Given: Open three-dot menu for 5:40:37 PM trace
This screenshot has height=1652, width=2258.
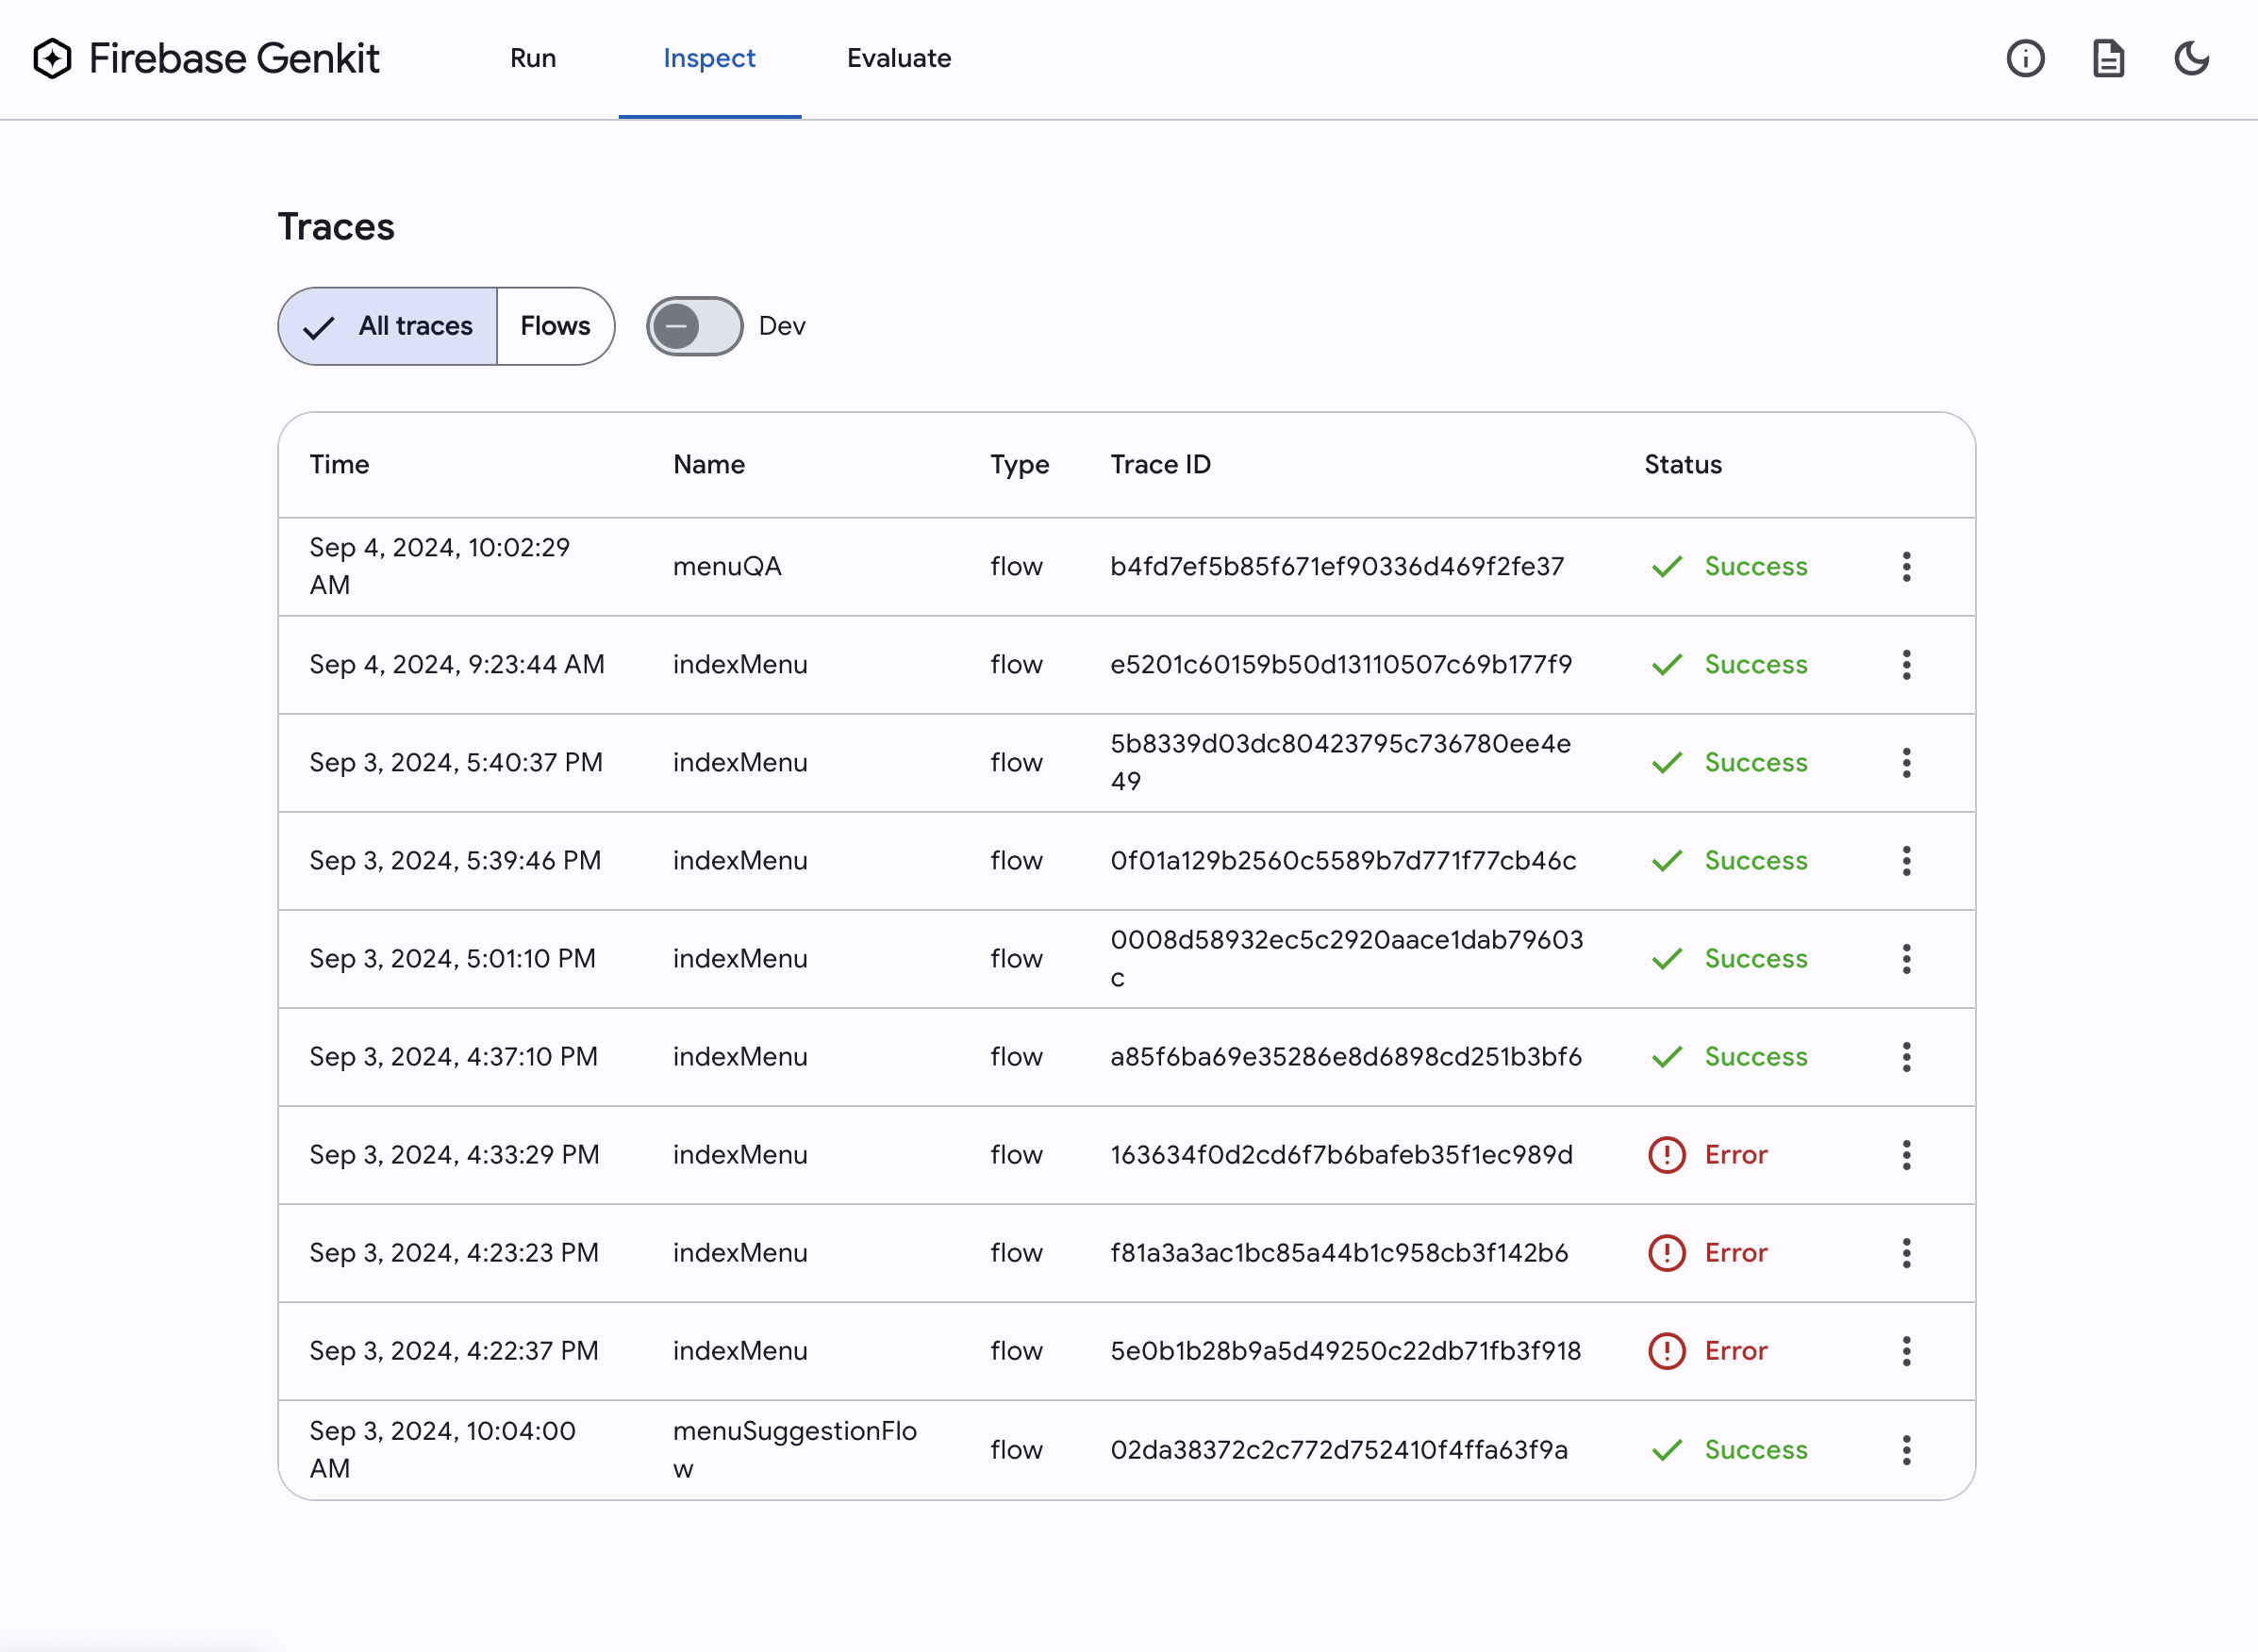Looking at the screenshot, I should (x=1906, y=762).
